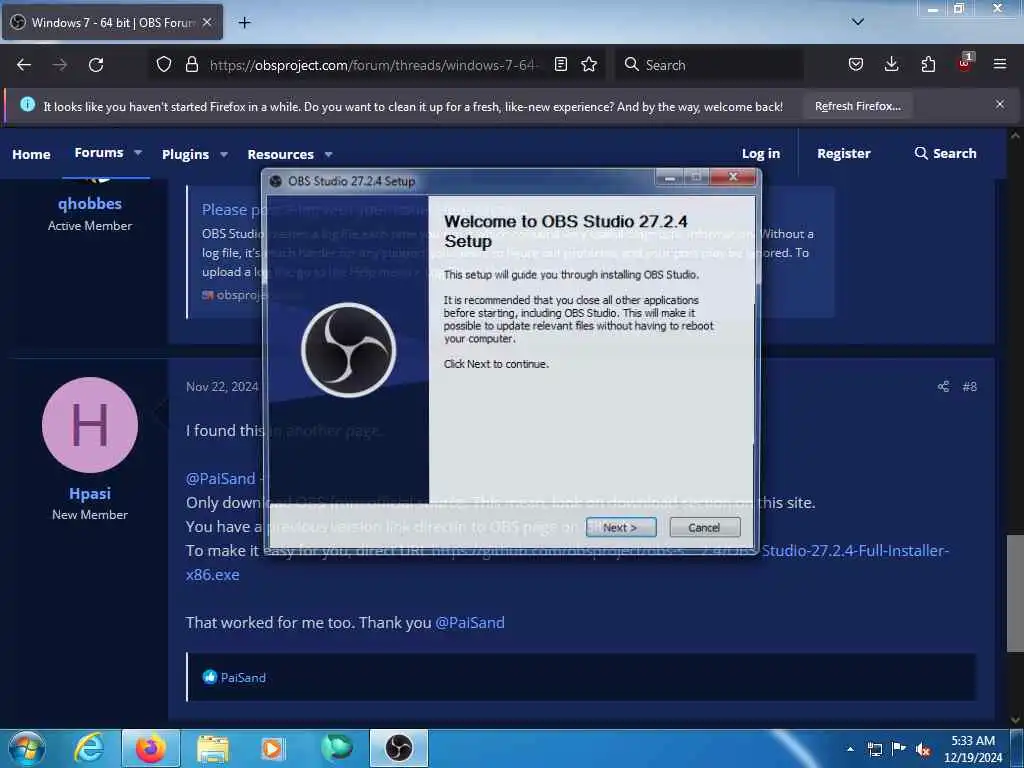Open the forum Search button
The height and width of the screenshot is (768, 1024).
point(945,153)
